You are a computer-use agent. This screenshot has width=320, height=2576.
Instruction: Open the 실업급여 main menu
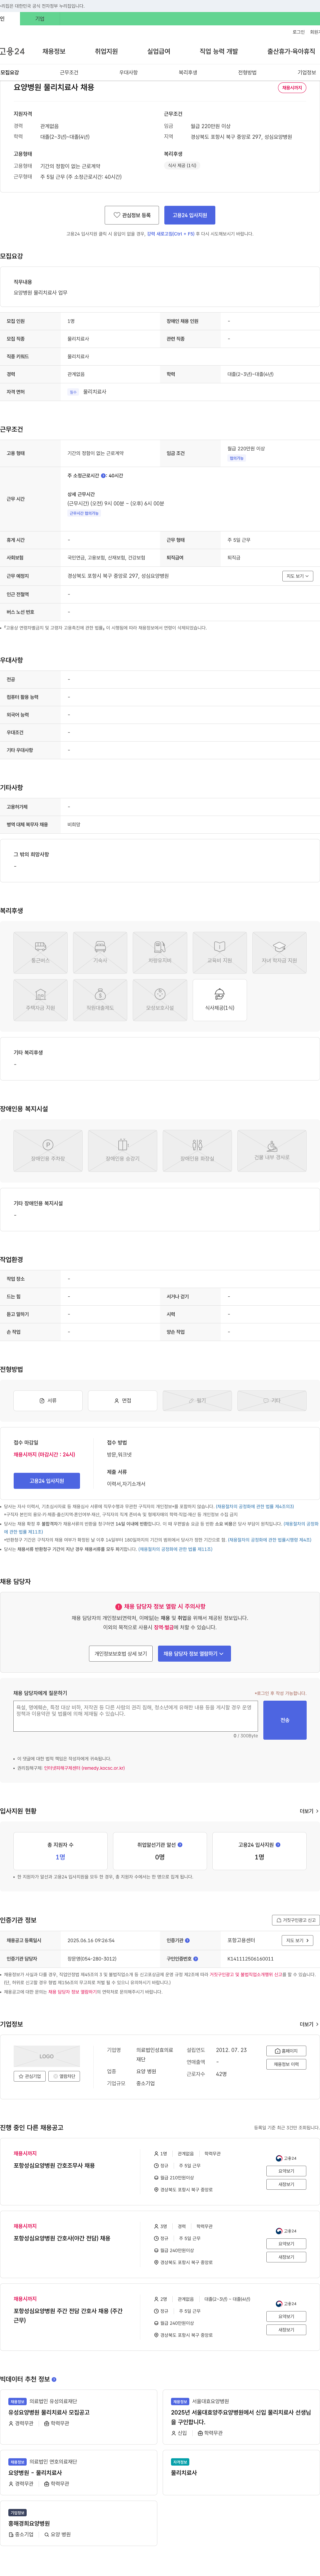pos(159,51)
